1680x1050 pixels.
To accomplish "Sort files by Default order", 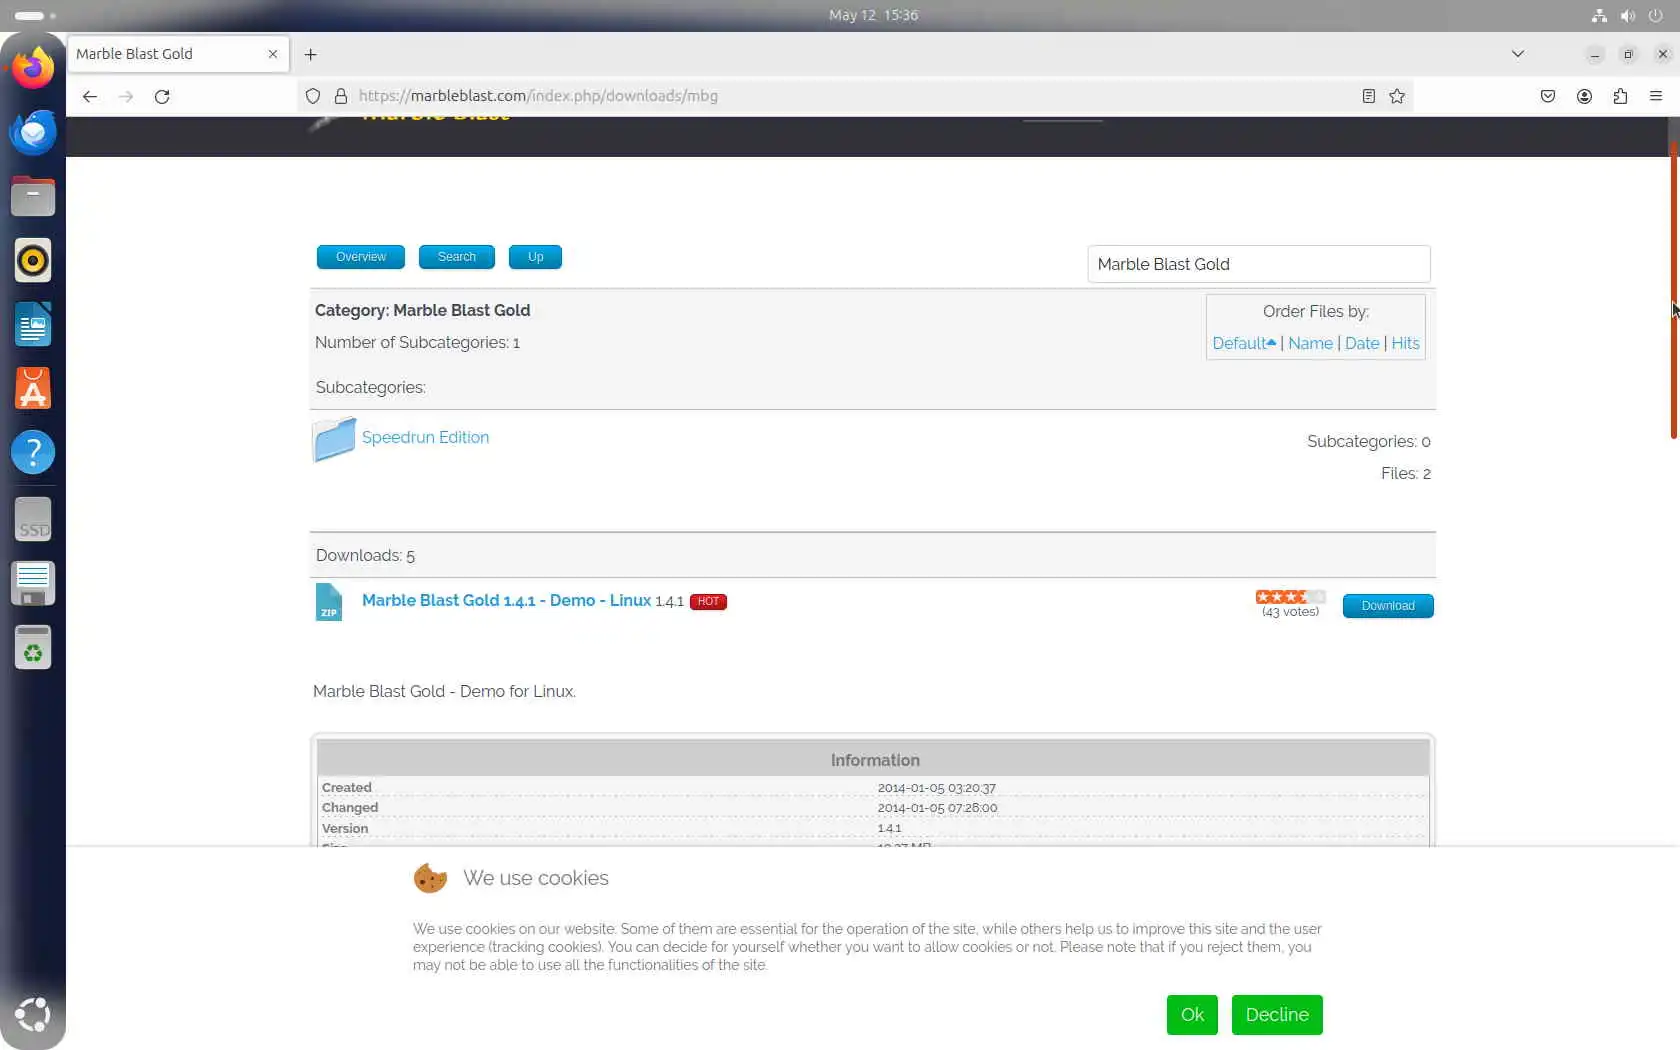I will coord(1244,343).
